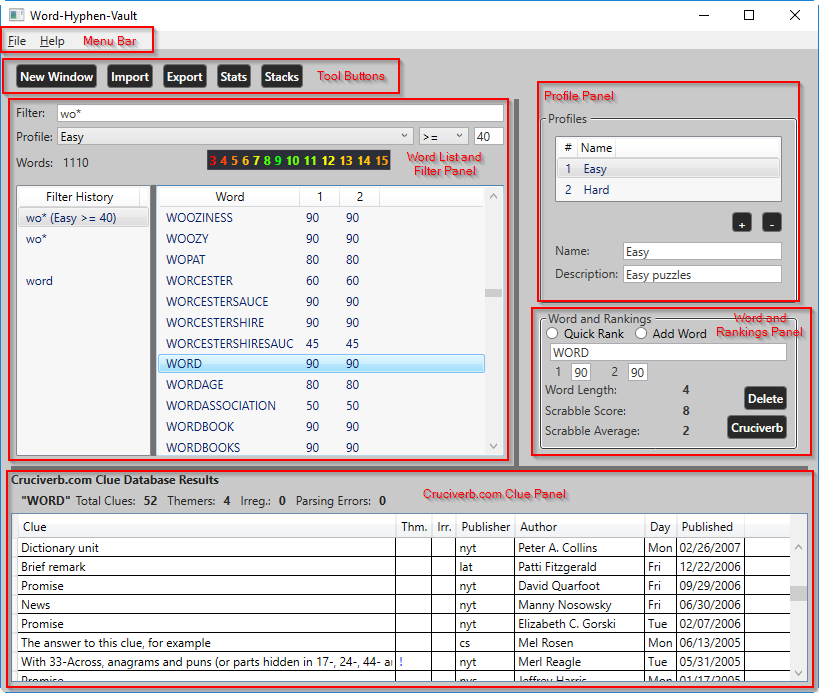The height and width of the screenshot is (693, 819).
Task: Select the WORCESTERSHIRE word row
Action: [x=321, y=322]
